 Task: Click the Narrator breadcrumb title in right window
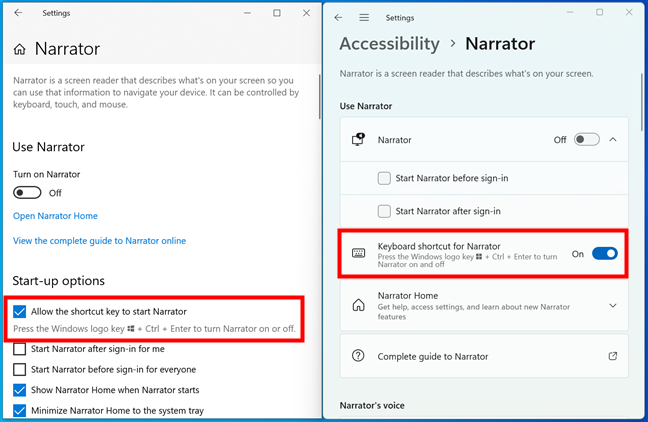point(500,44)
